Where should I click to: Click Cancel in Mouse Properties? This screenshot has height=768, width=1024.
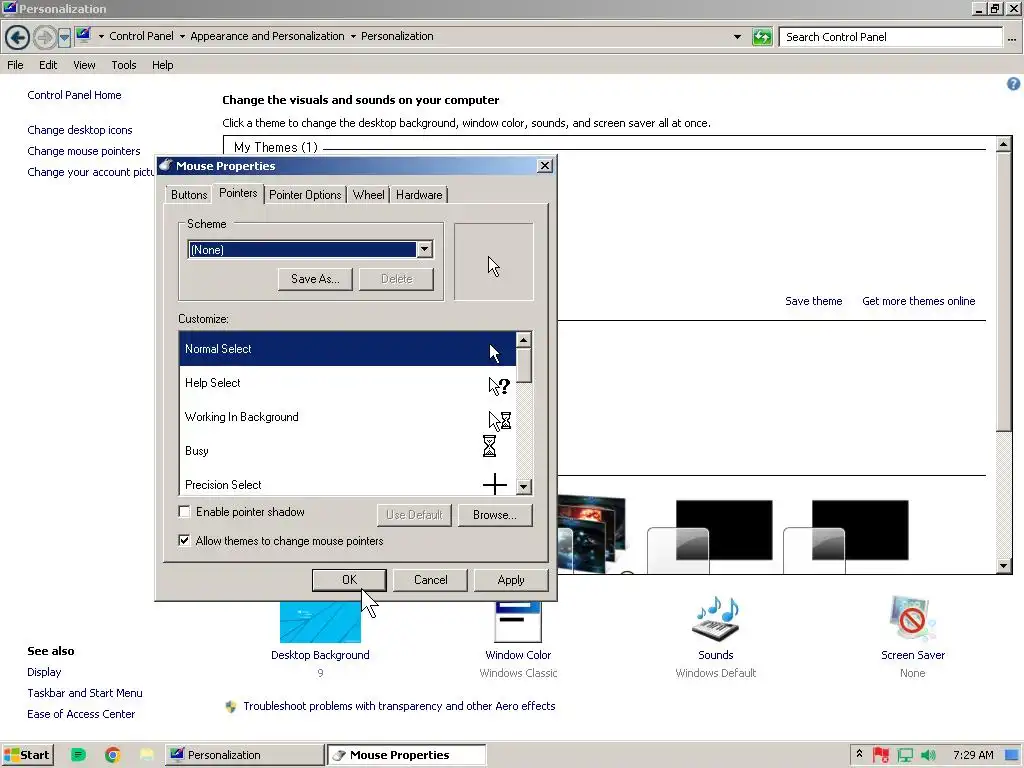click(430, 580)
